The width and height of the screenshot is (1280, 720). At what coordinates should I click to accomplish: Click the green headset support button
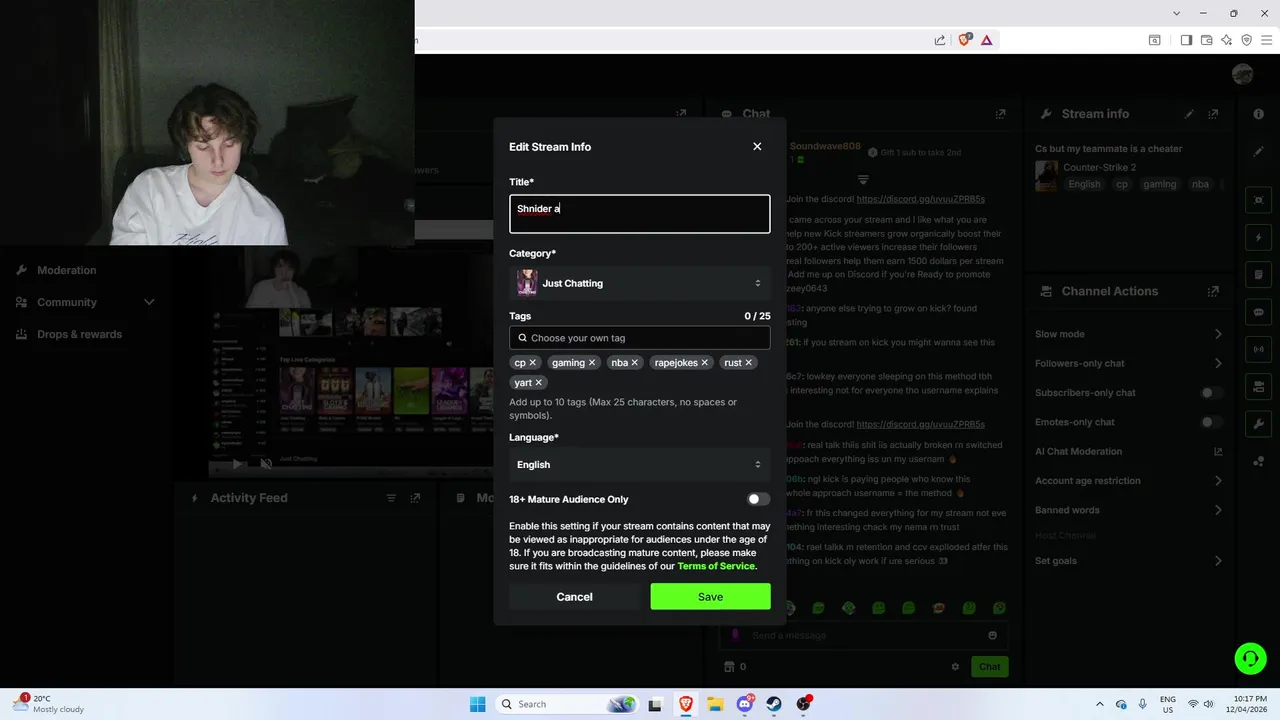[1250, 658]
